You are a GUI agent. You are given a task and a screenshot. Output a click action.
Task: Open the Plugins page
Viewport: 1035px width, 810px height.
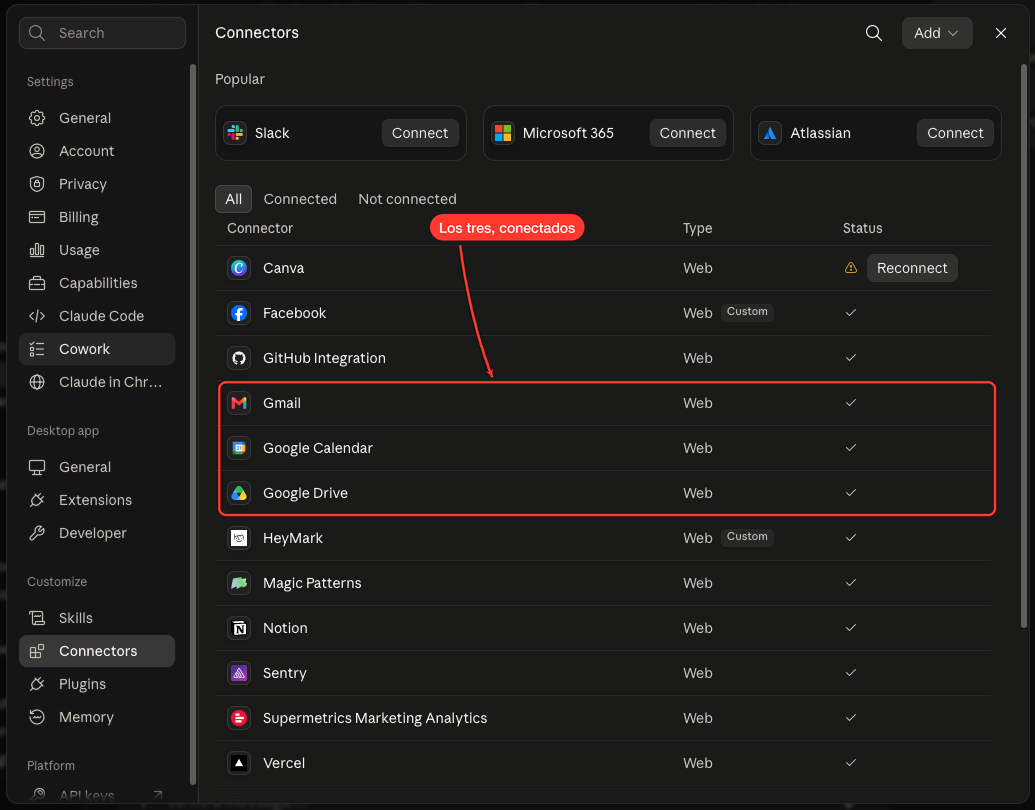tap(97, 685)
